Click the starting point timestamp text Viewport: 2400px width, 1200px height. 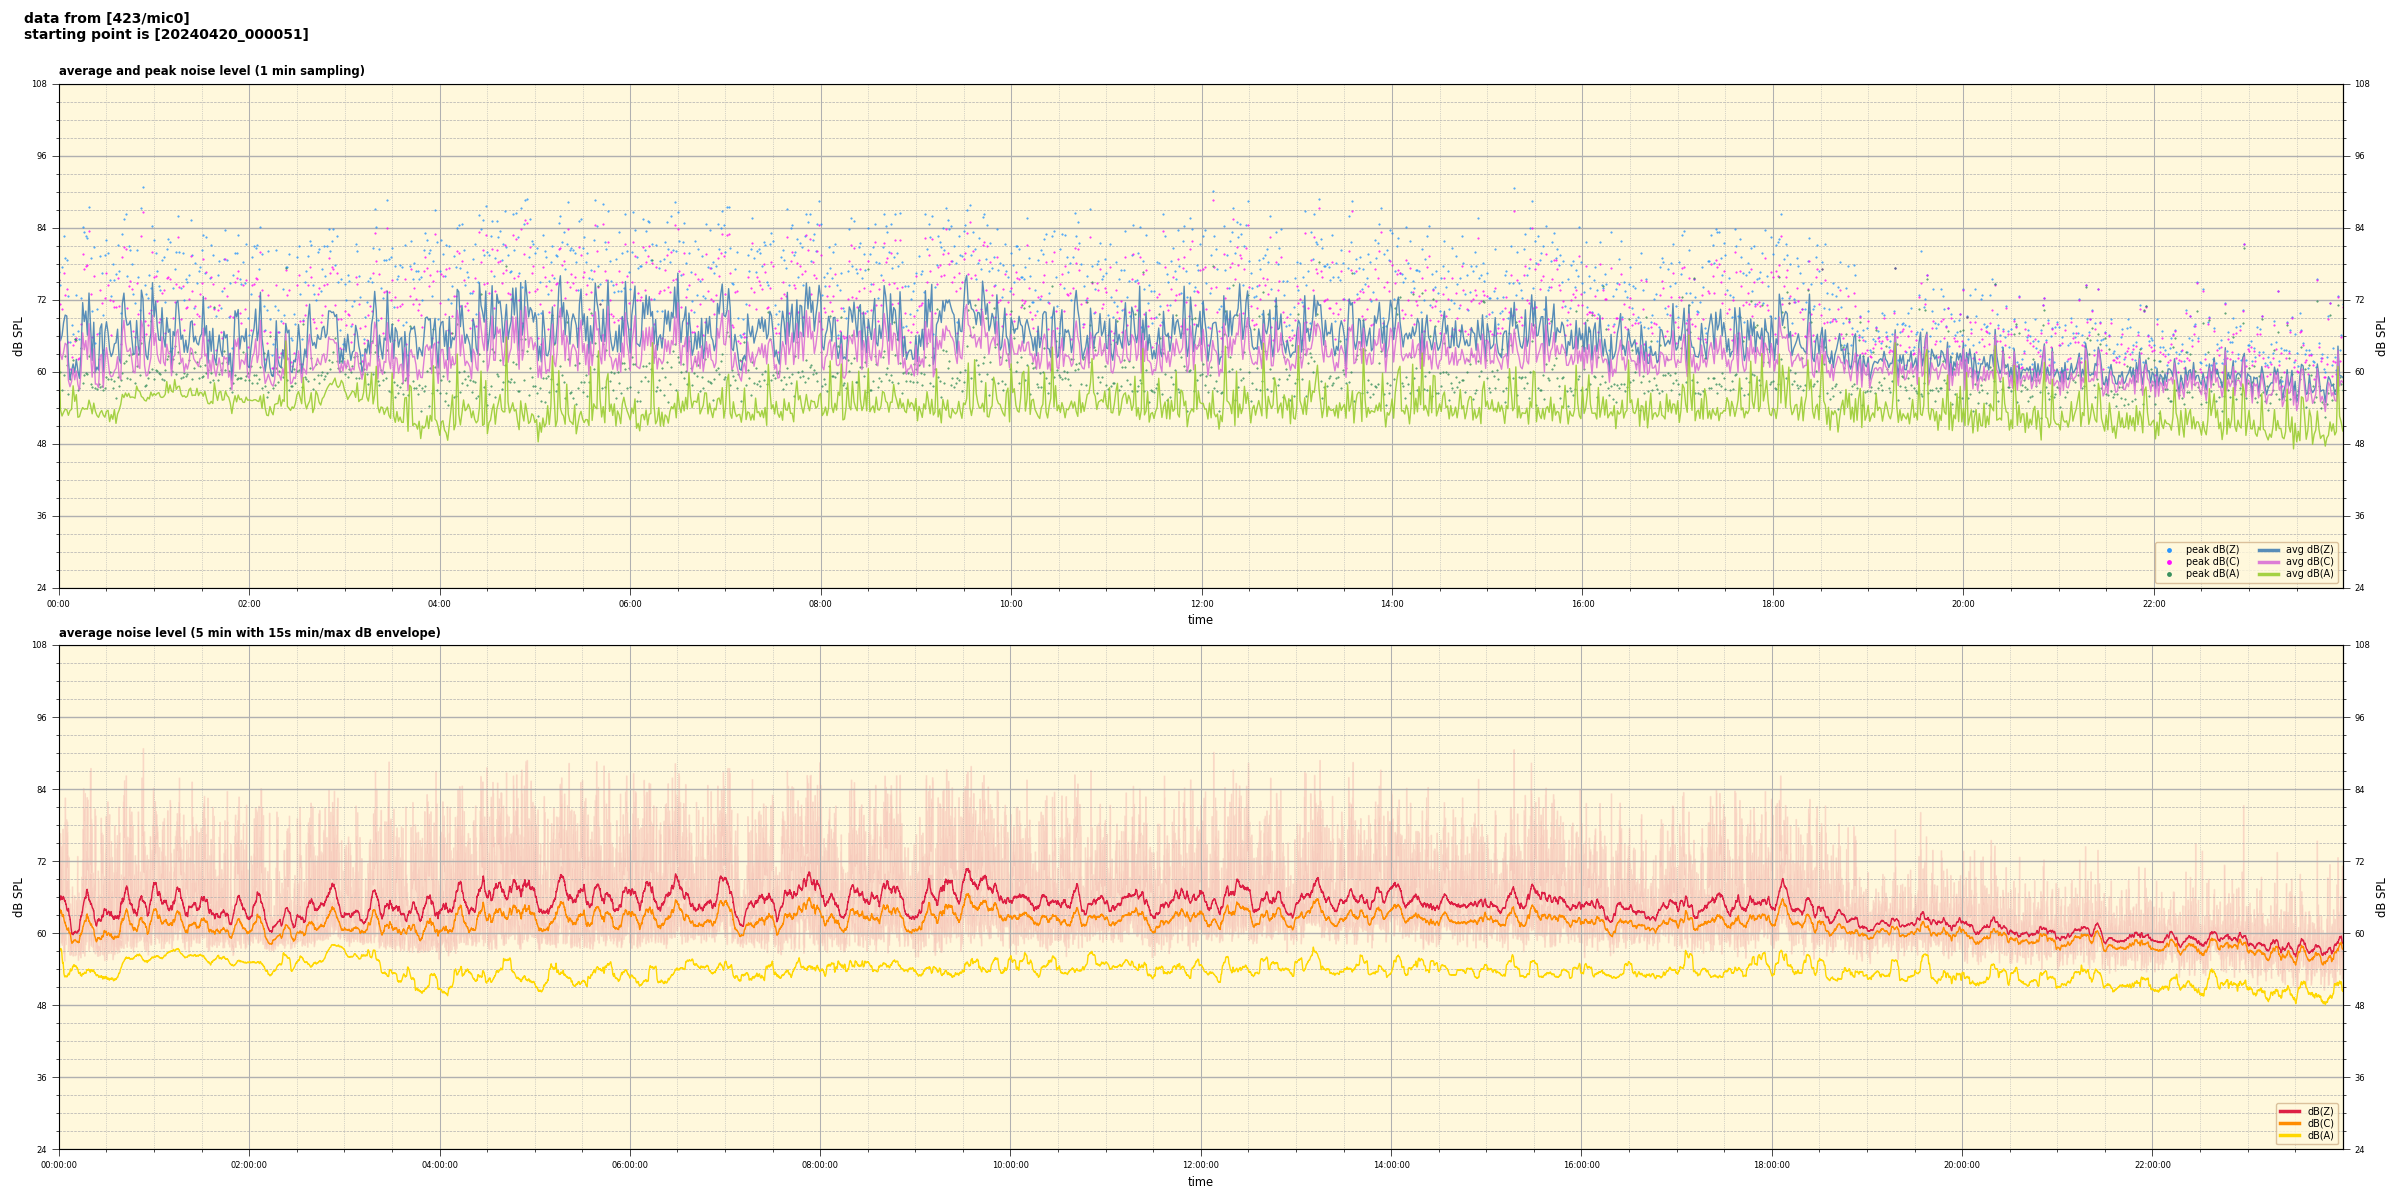pyautogui.click(x=166, y=35)
